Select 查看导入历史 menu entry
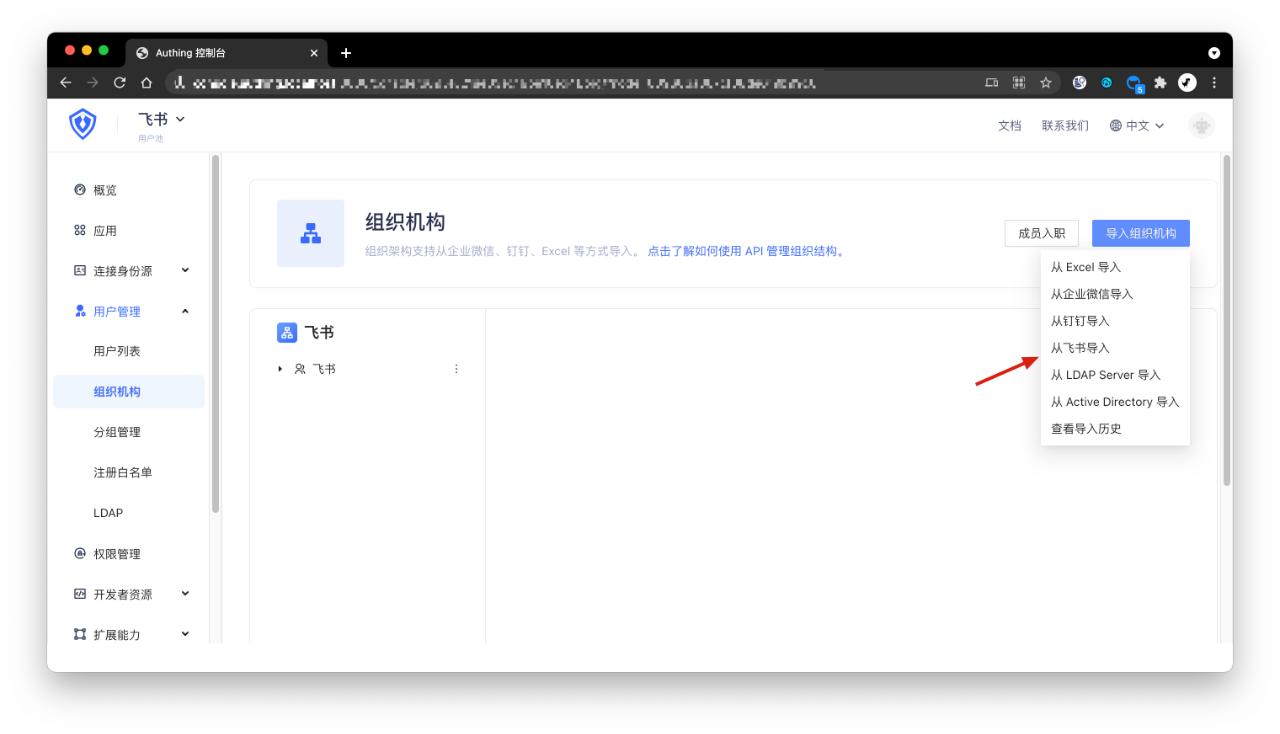1280x734 pixels. (x=1086, y=429)
